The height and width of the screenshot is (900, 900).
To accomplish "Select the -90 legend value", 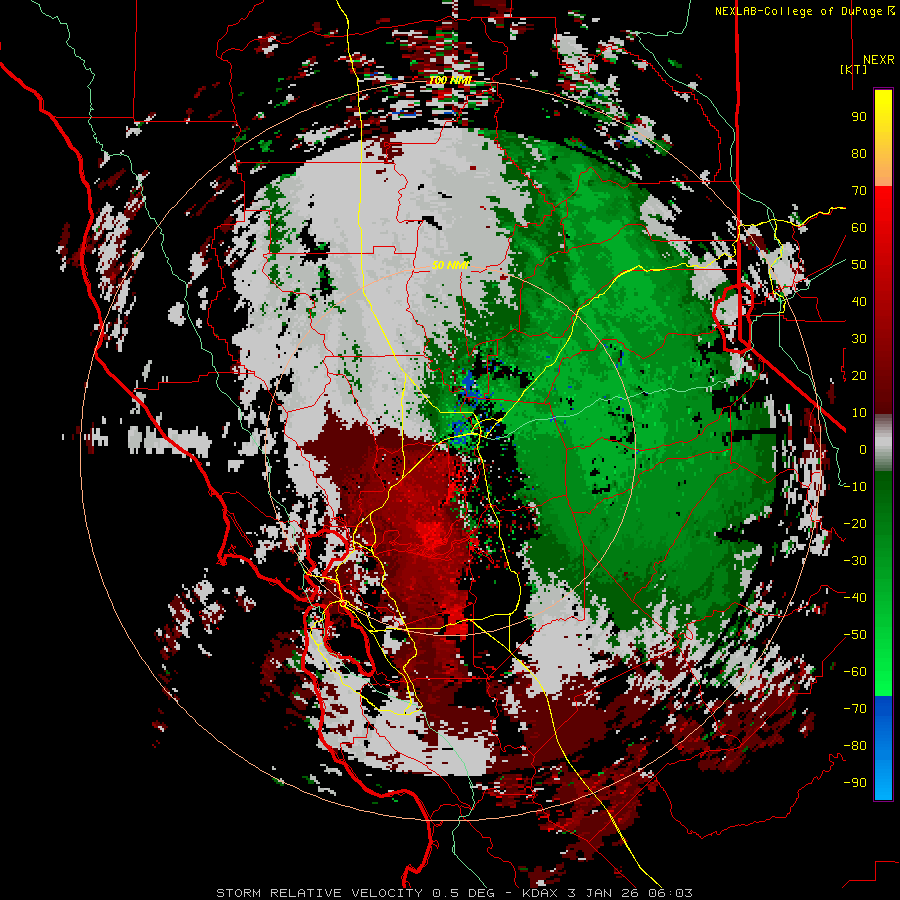I will pyautogui.click(x=855, y=783).
